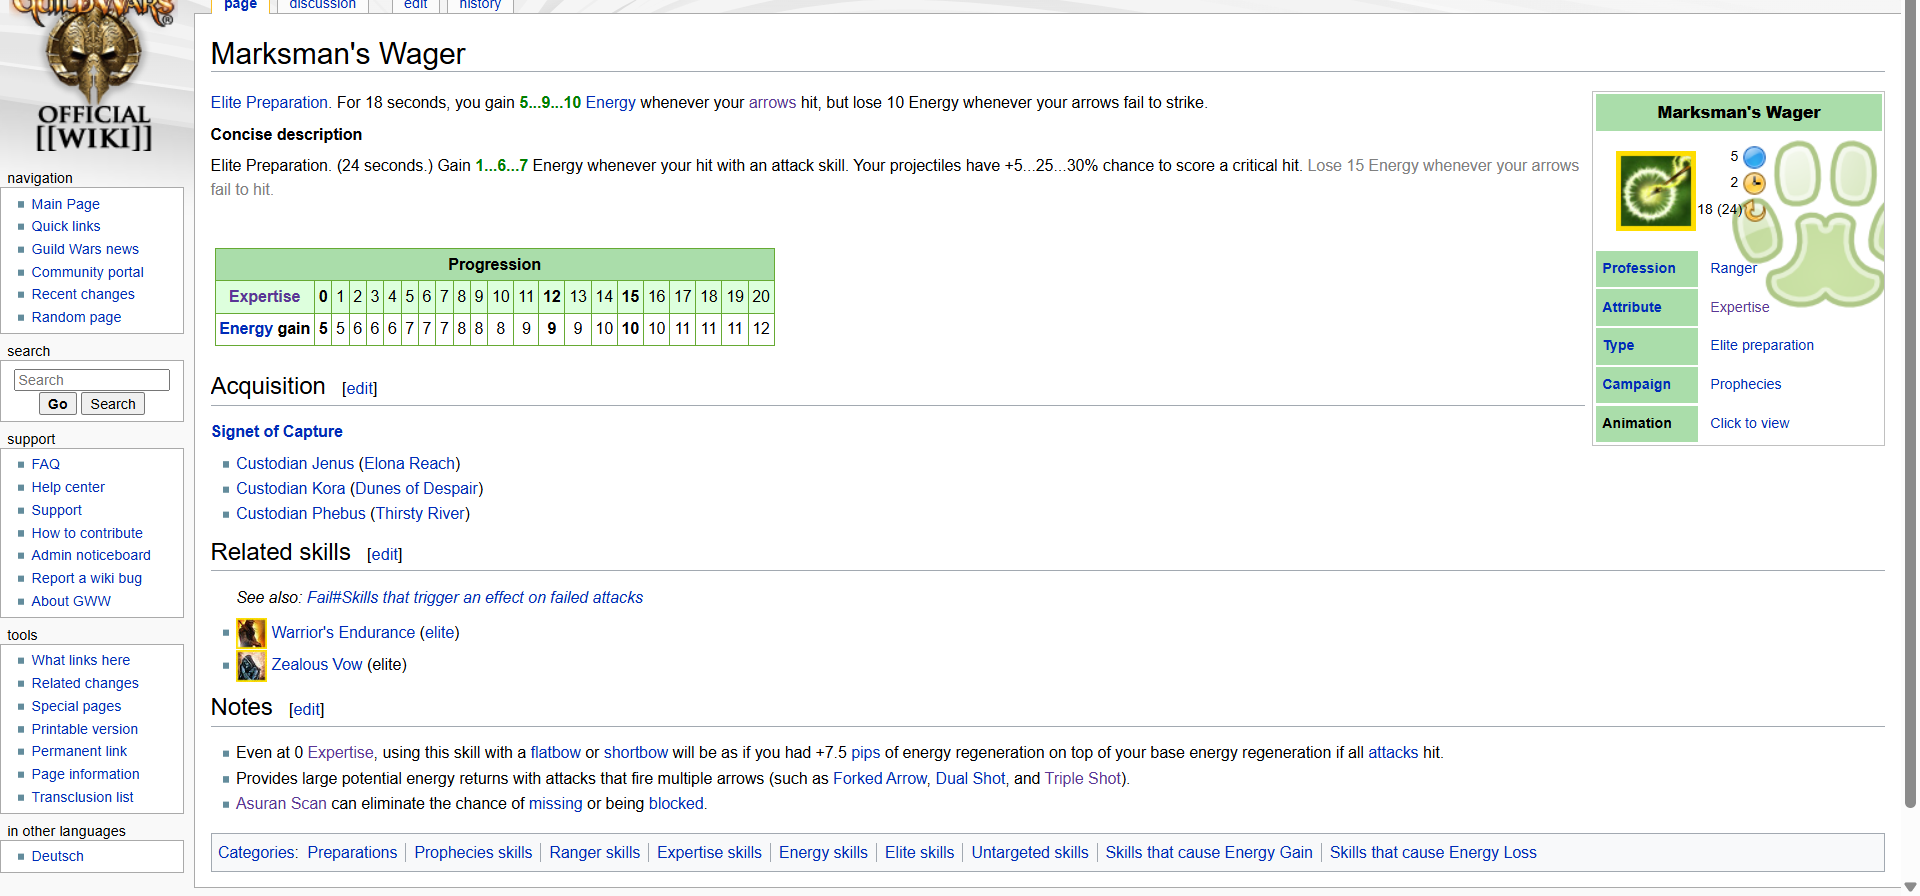Open the edit tab
This screenshot has height=896, width=1920.
point(415,5)
